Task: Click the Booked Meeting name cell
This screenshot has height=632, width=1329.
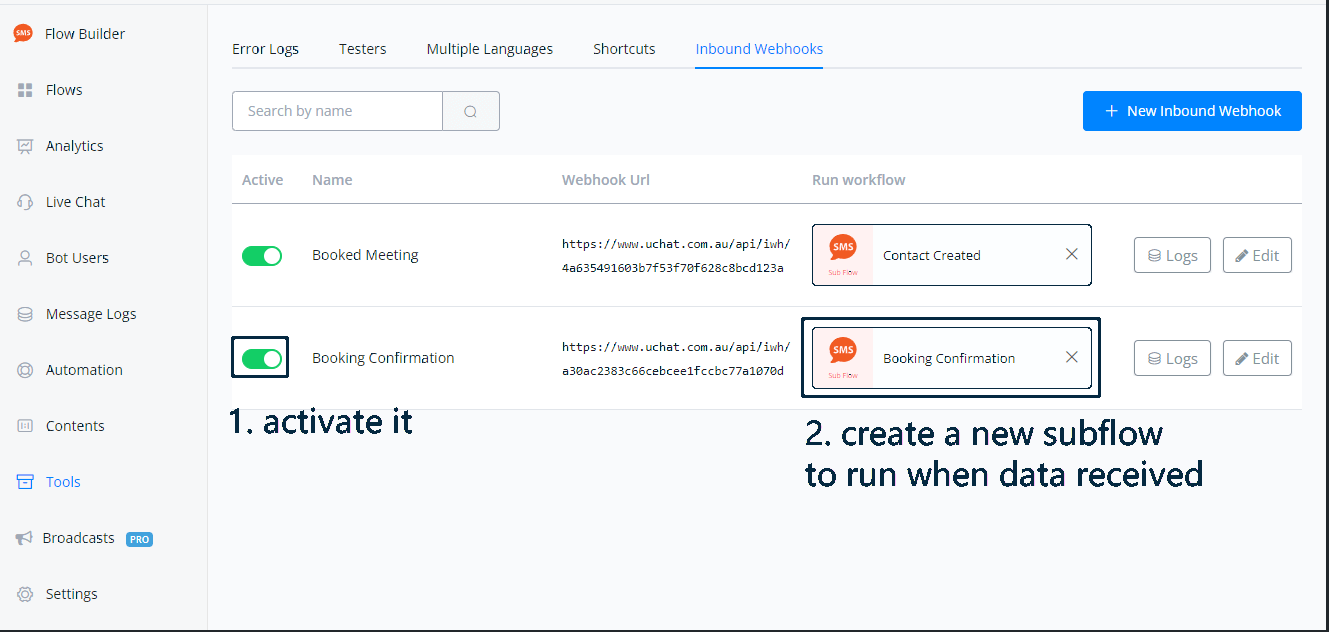Action: click(365, 255)
